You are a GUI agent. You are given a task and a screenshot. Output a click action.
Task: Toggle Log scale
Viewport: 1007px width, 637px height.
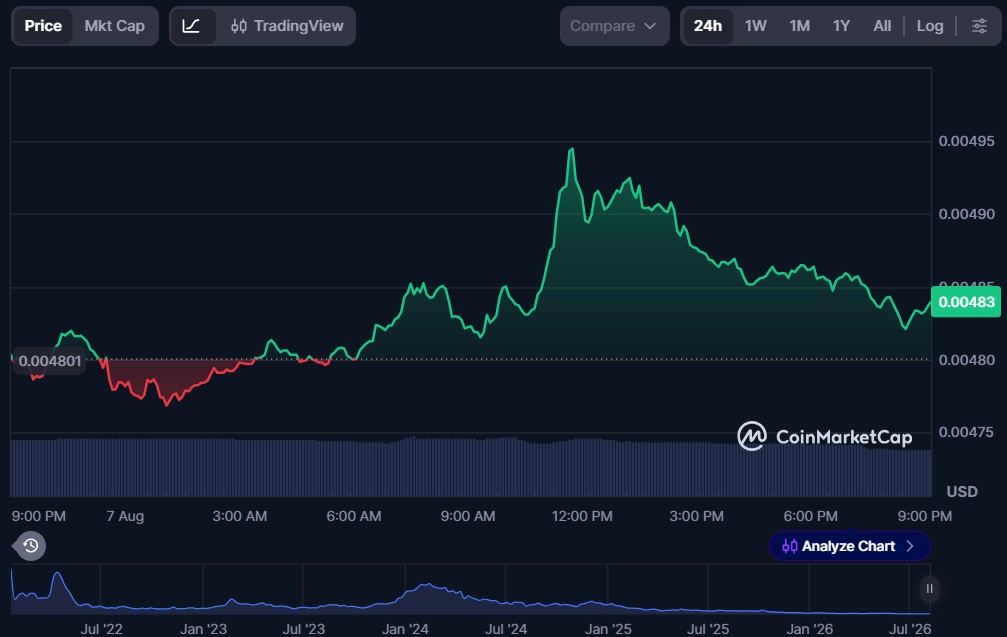click(x=930, y=26)
